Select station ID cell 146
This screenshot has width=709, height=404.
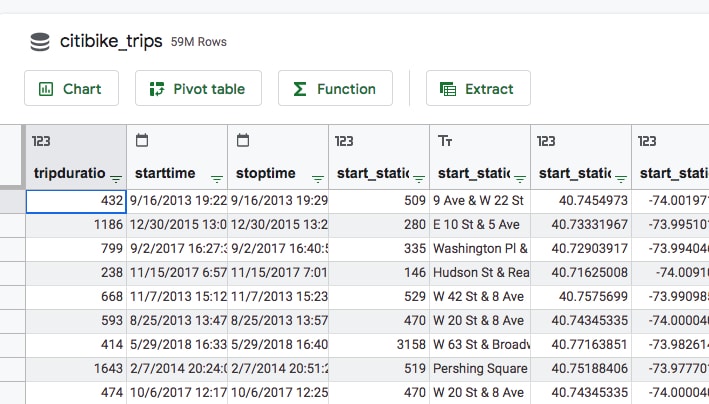379,273
